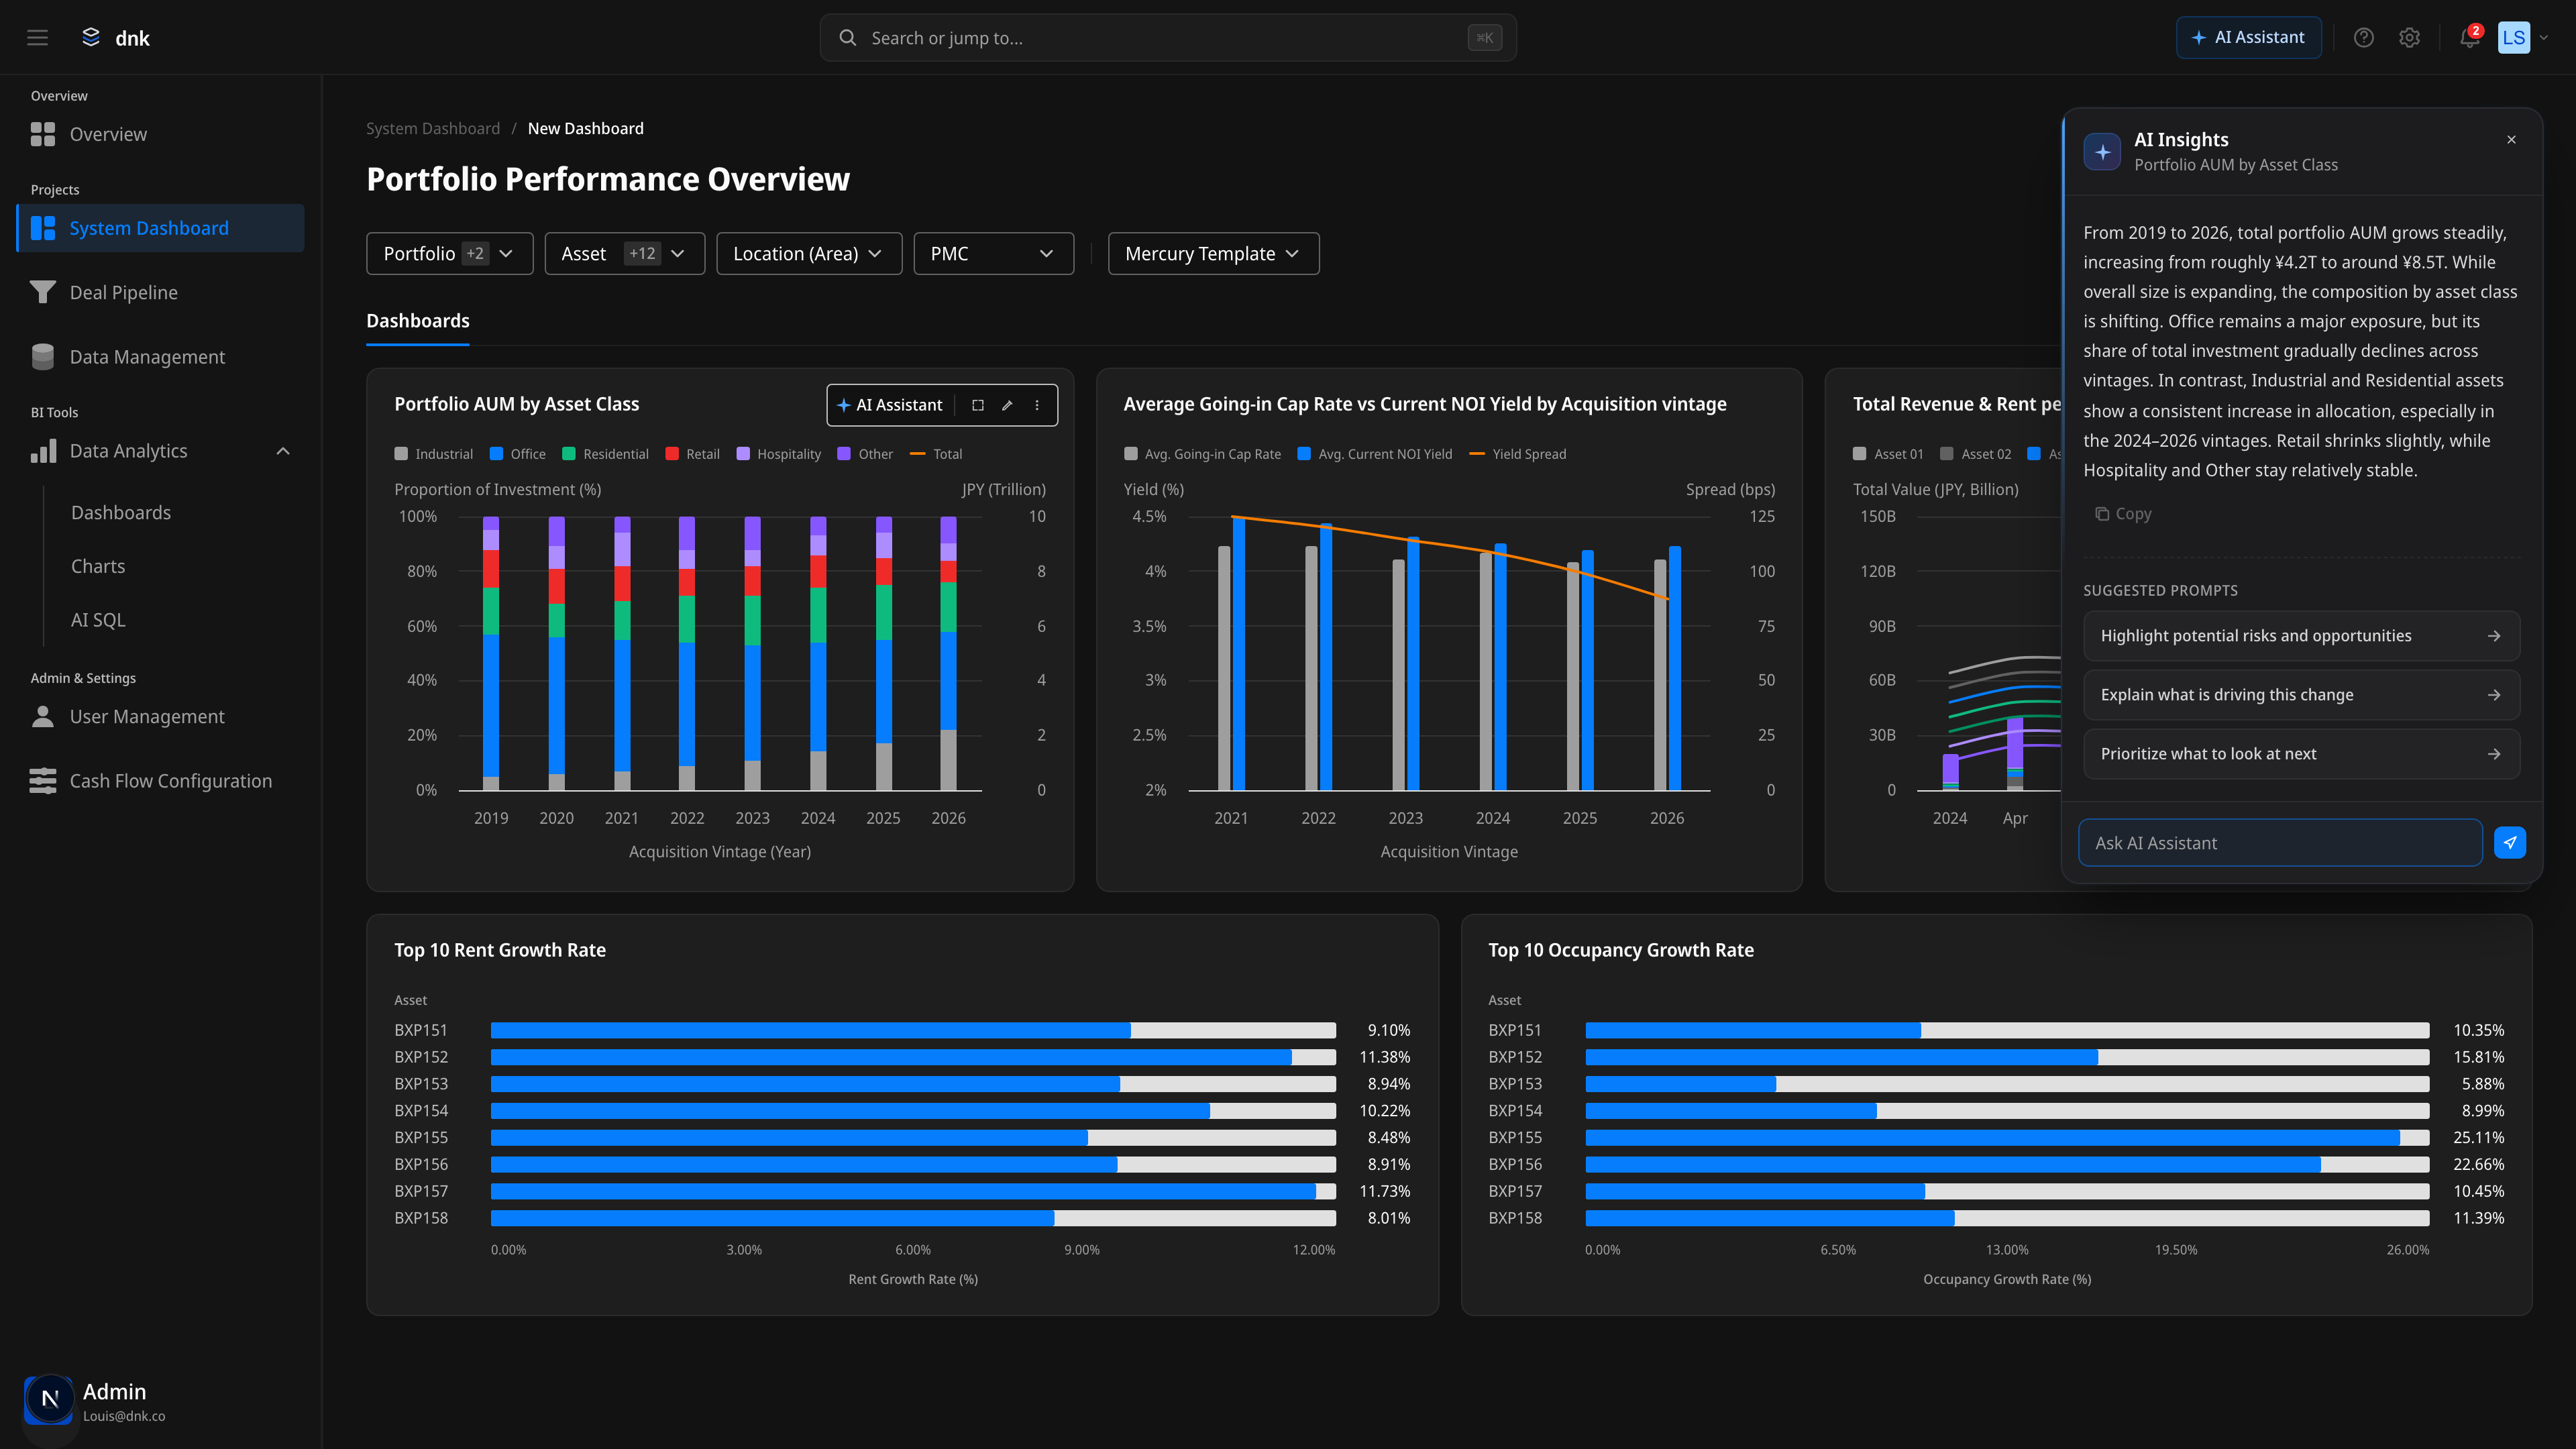
Task: Click Copy under the AI insight text
Action: tap(2123, 514)
